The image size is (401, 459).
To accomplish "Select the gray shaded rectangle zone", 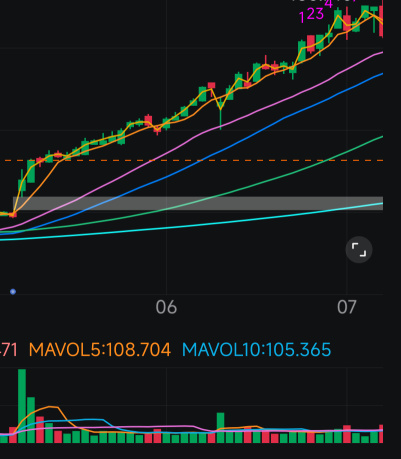I will [198, 203].
